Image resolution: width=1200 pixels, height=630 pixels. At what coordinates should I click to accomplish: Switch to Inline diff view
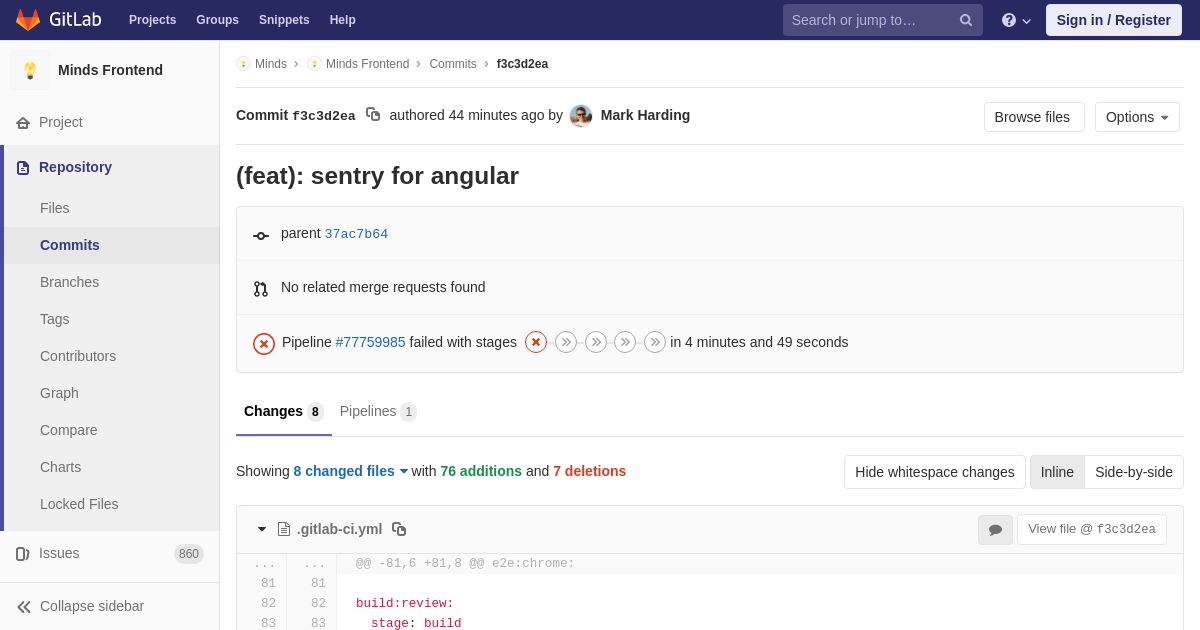coord(1057,472)
